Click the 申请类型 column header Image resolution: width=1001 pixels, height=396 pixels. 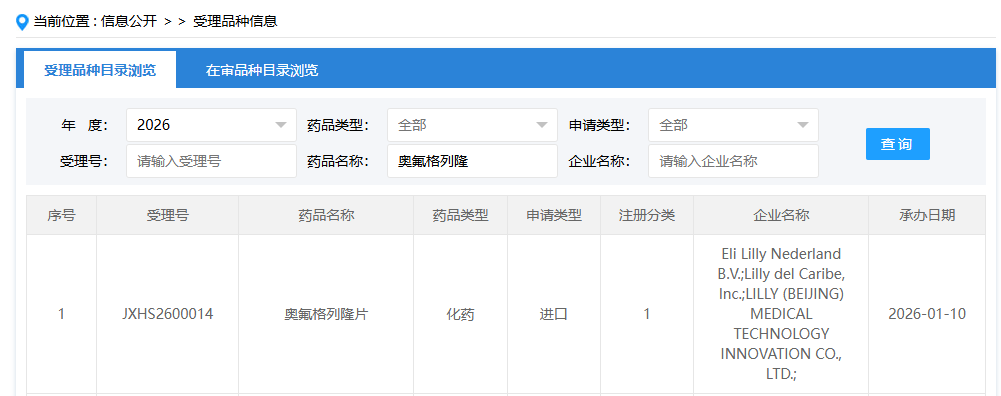pos(554,215)
